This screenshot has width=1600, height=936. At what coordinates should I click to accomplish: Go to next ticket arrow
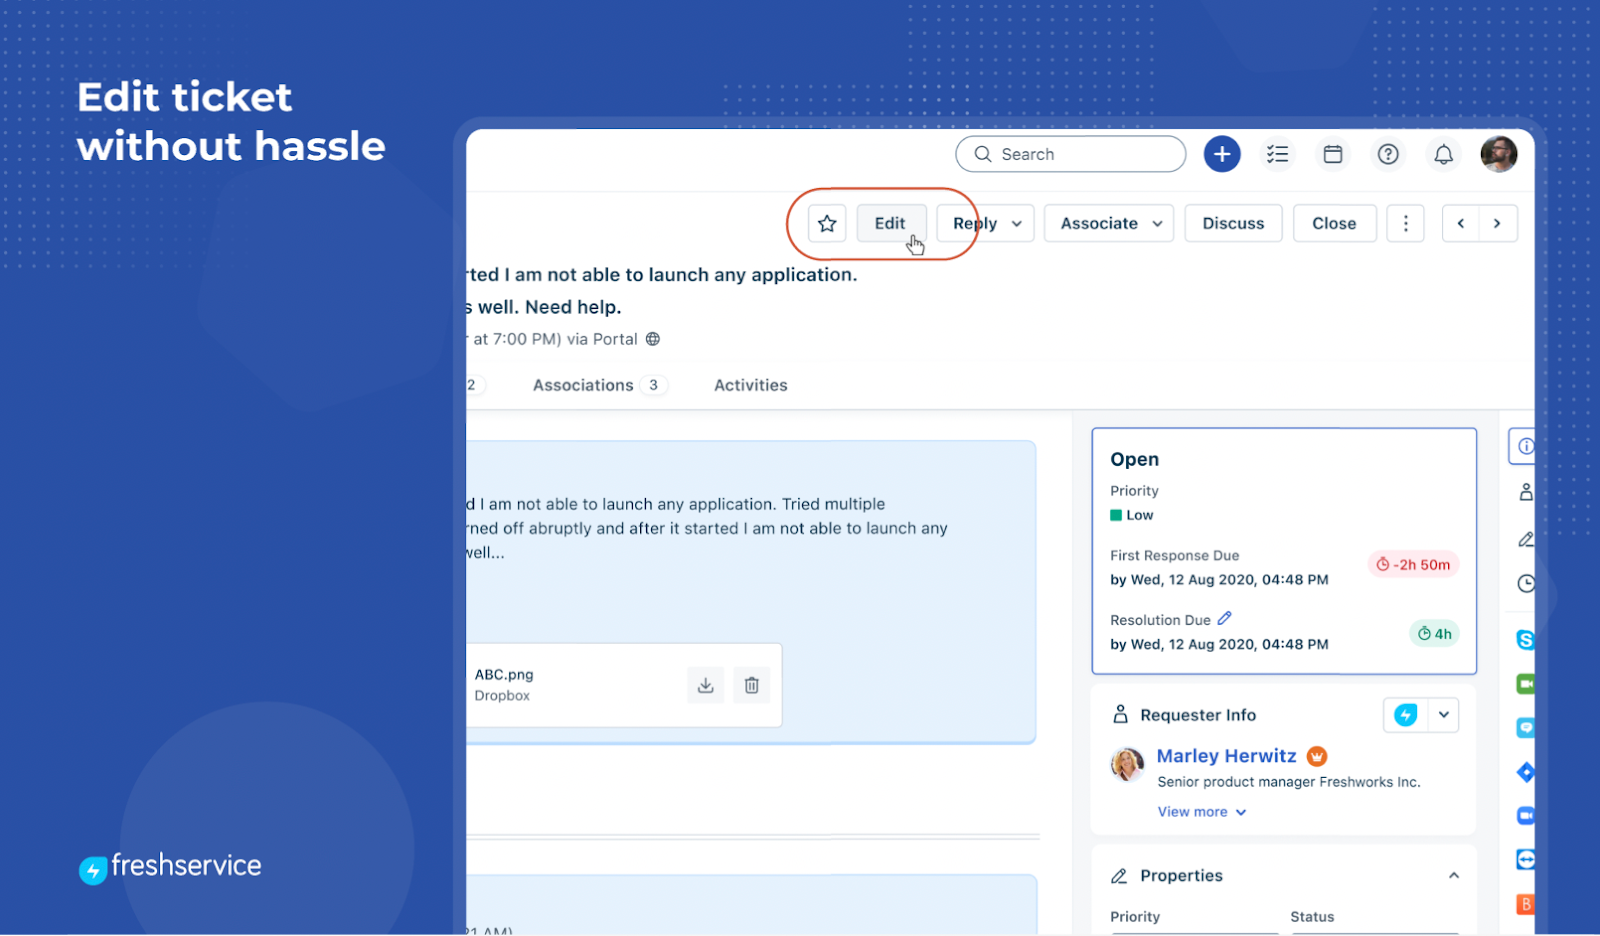click(x=1497, y=223)
